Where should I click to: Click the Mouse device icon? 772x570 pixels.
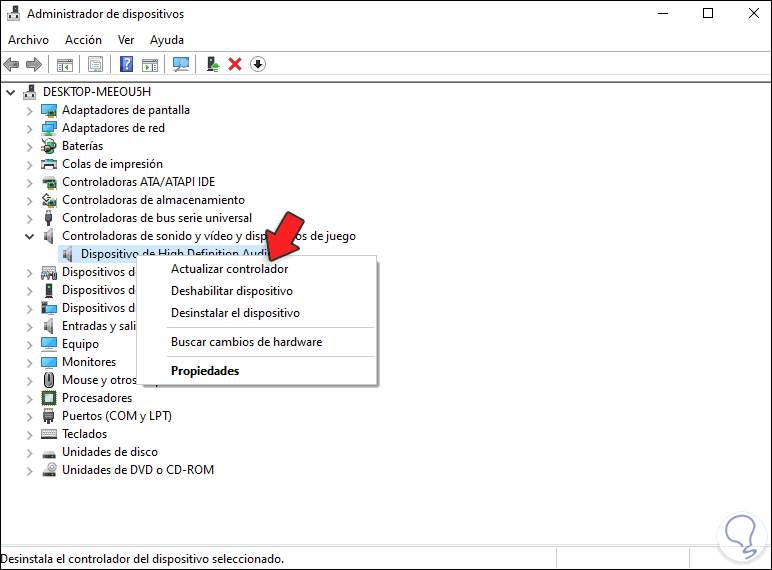pyautogui.click(x=49, y=380)
